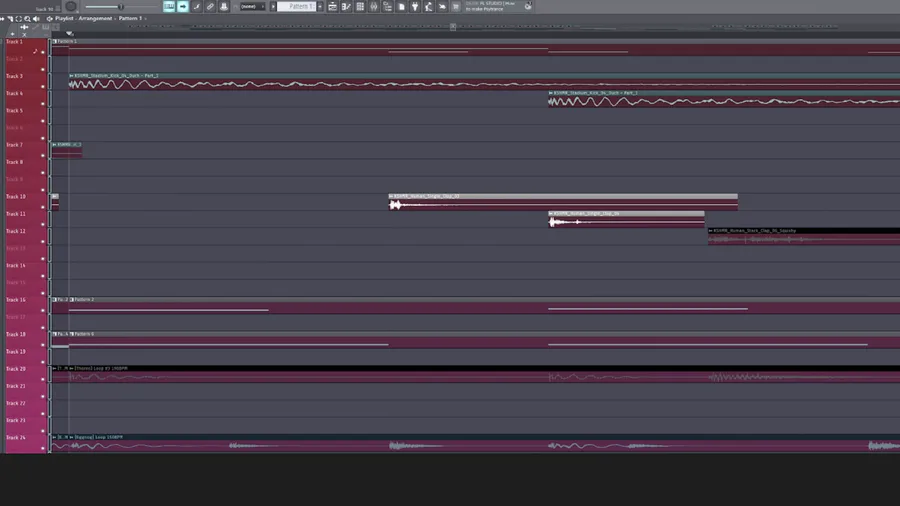Open the piano roll view icon

(x=346, y=6)
